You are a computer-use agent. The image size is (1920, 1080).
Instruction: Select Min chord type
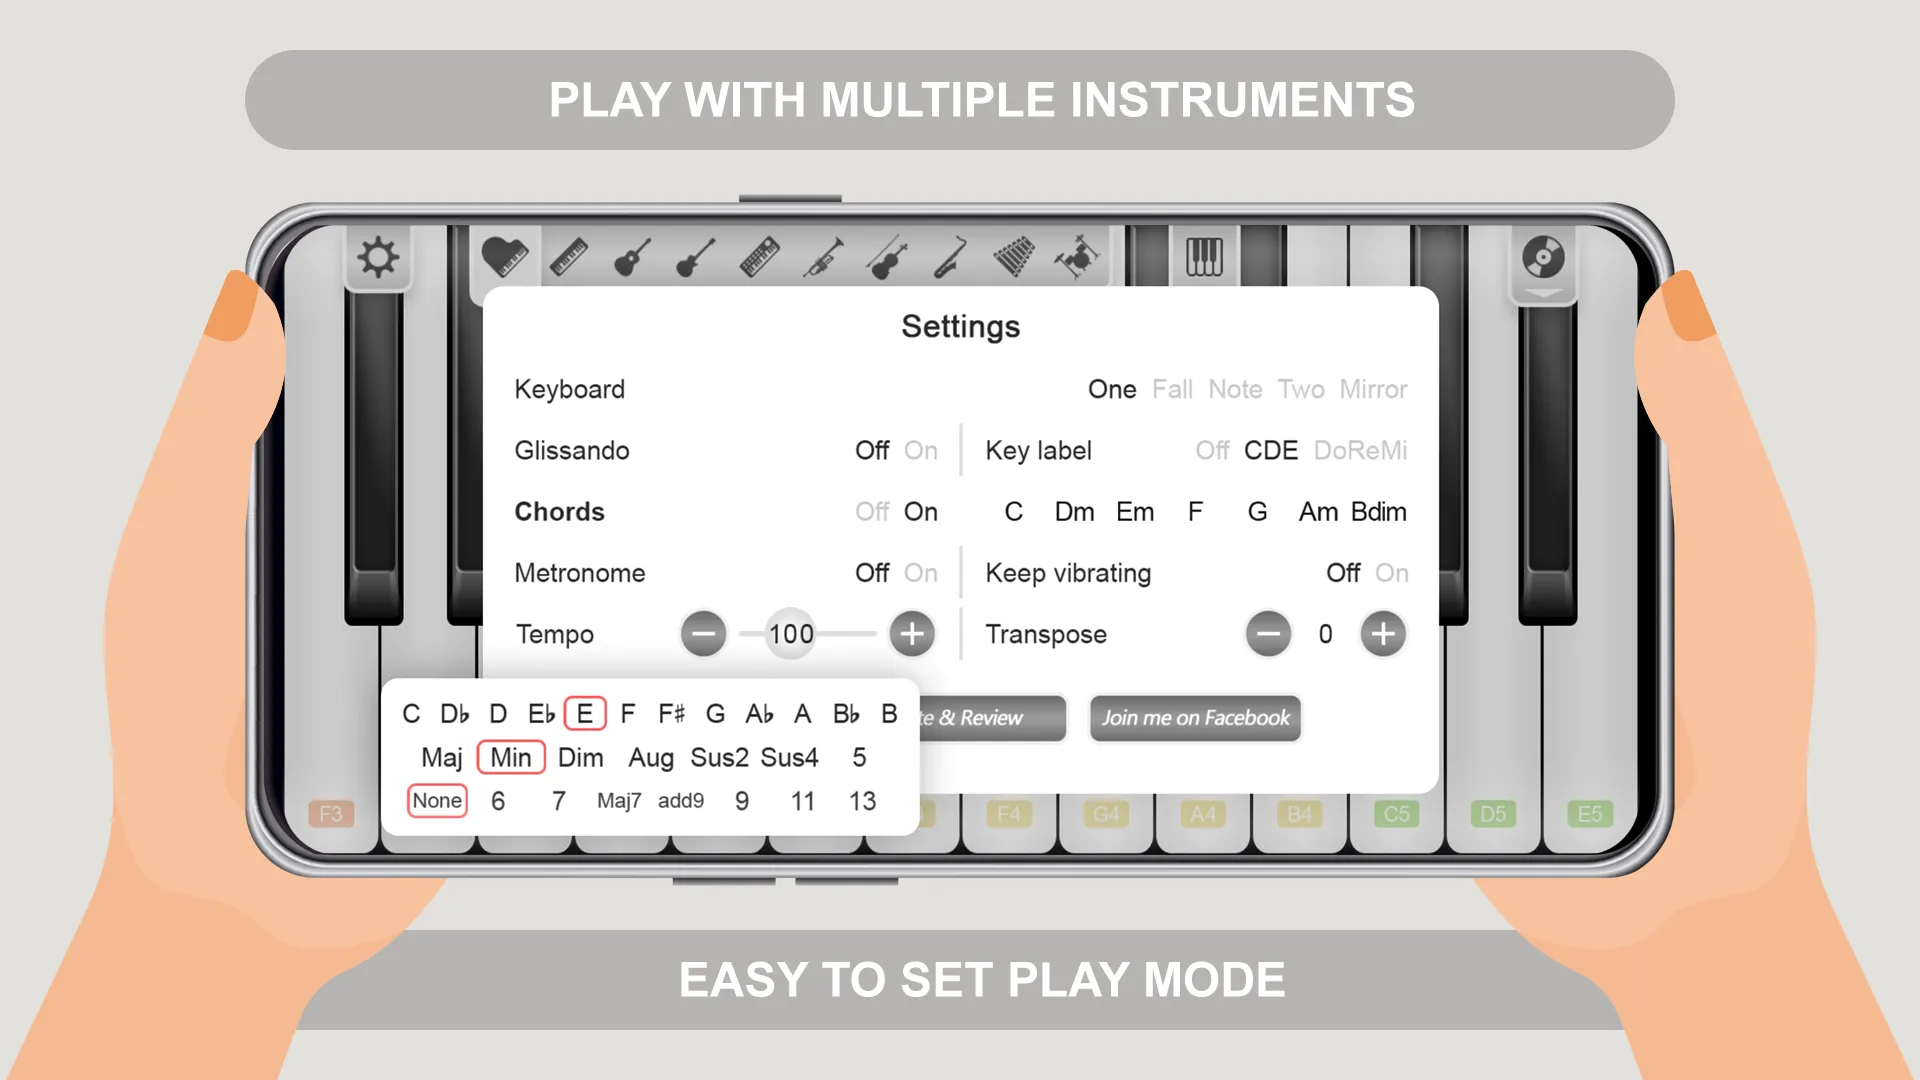[x=508, y=757]
